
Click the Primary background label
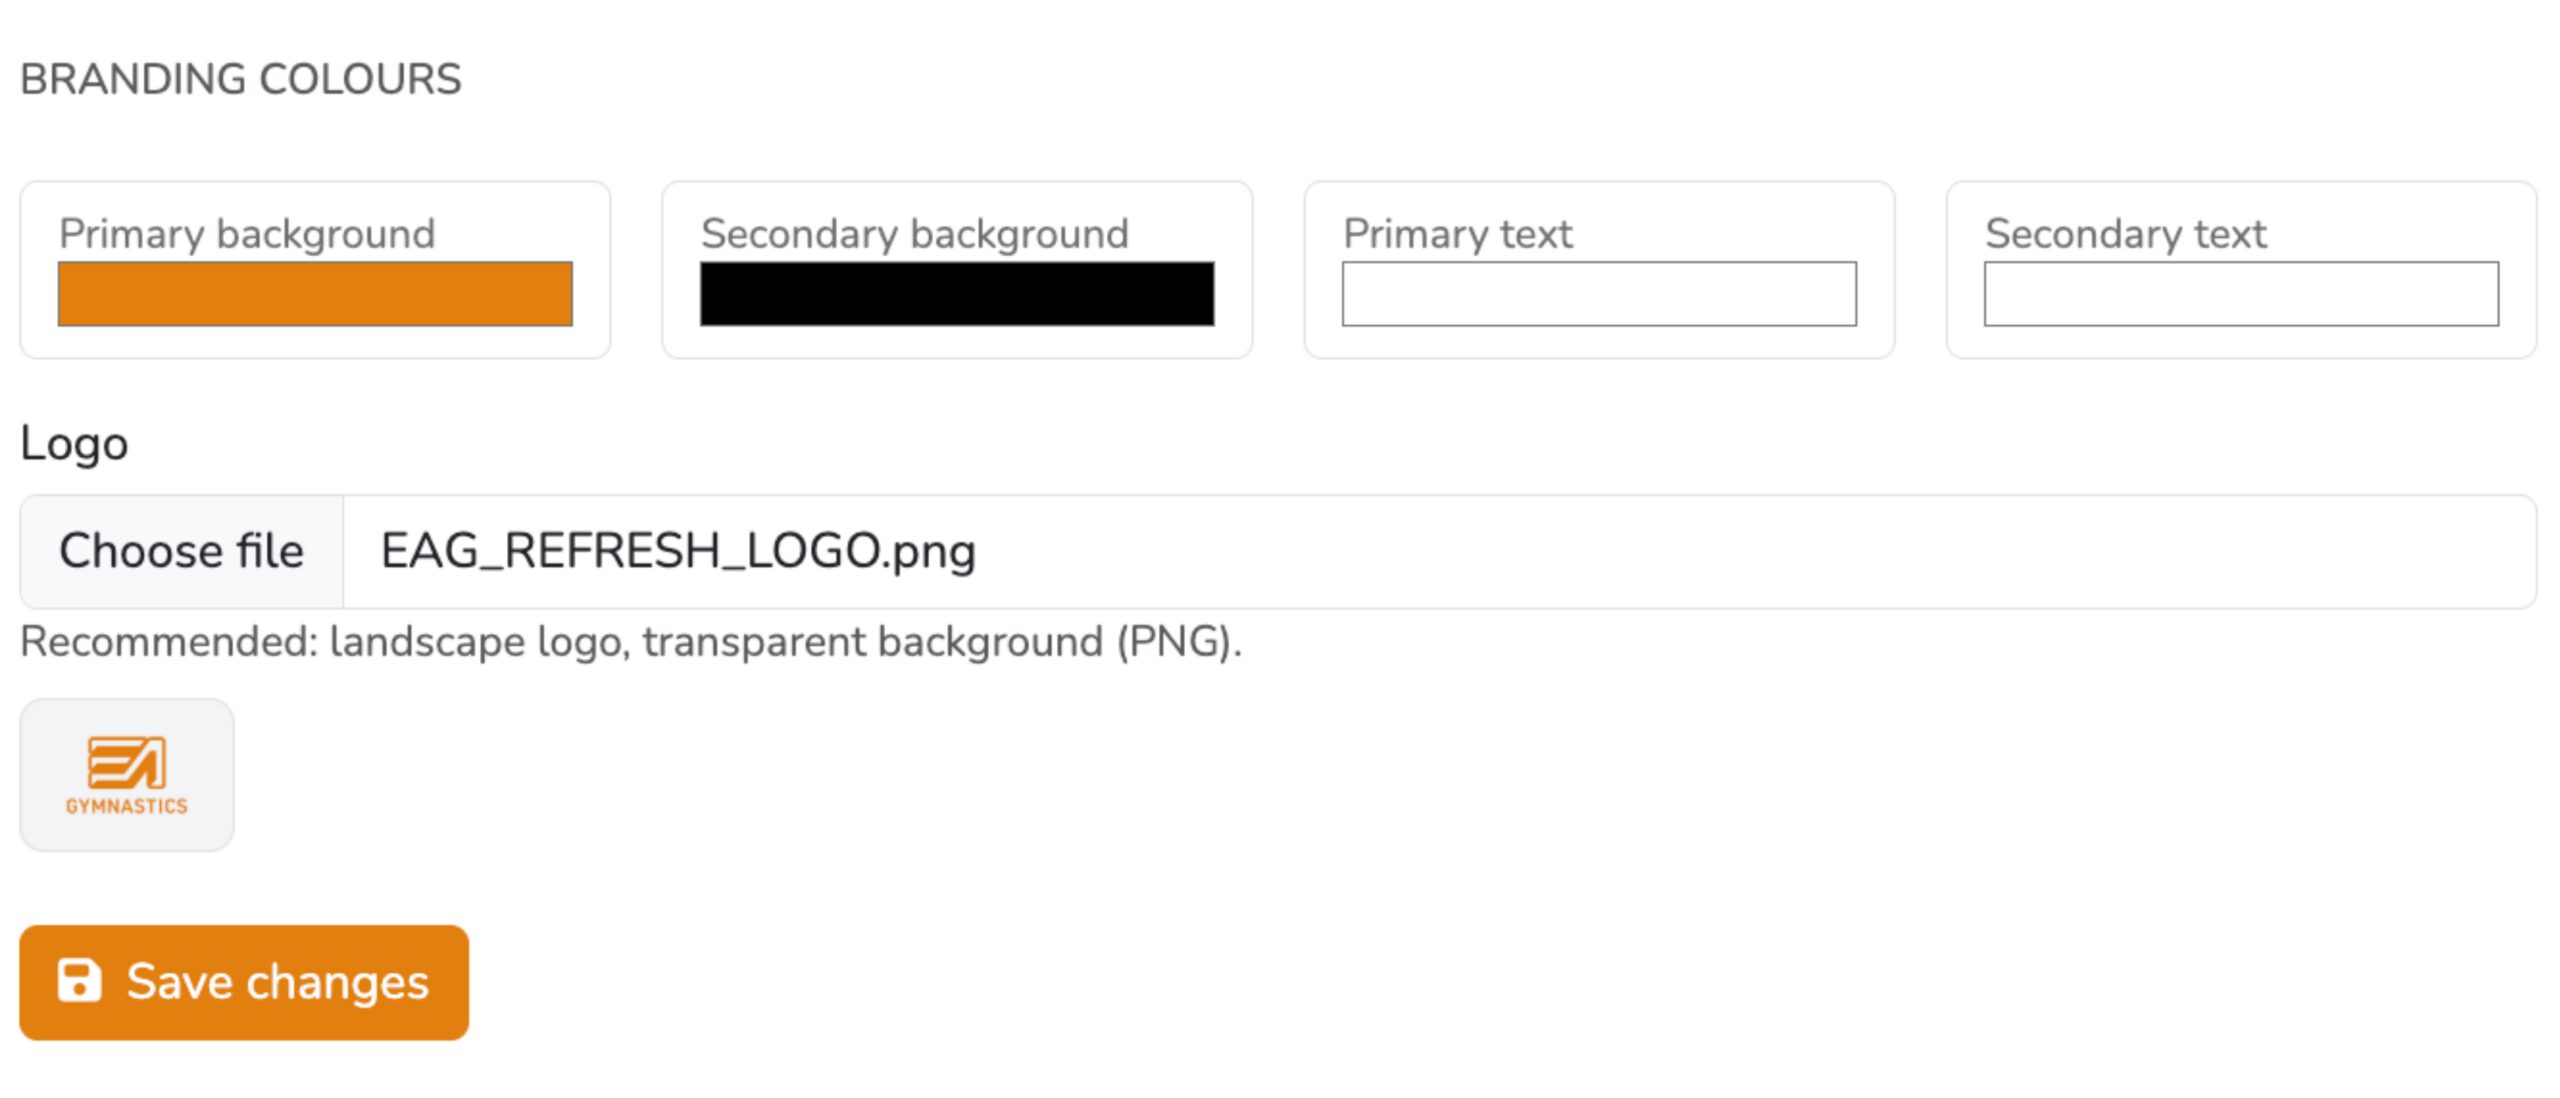247,234
